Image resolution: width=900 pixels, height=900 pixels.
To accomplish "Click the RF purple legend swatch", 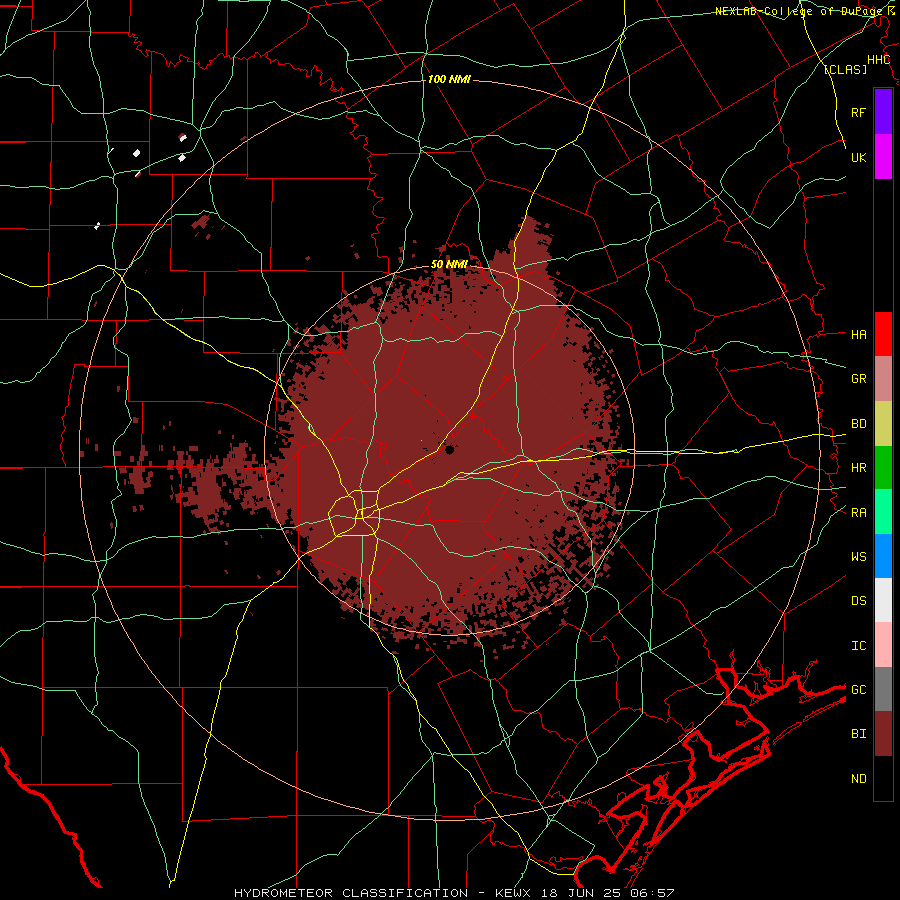I will pyautogui.click(x=883, y=112).
